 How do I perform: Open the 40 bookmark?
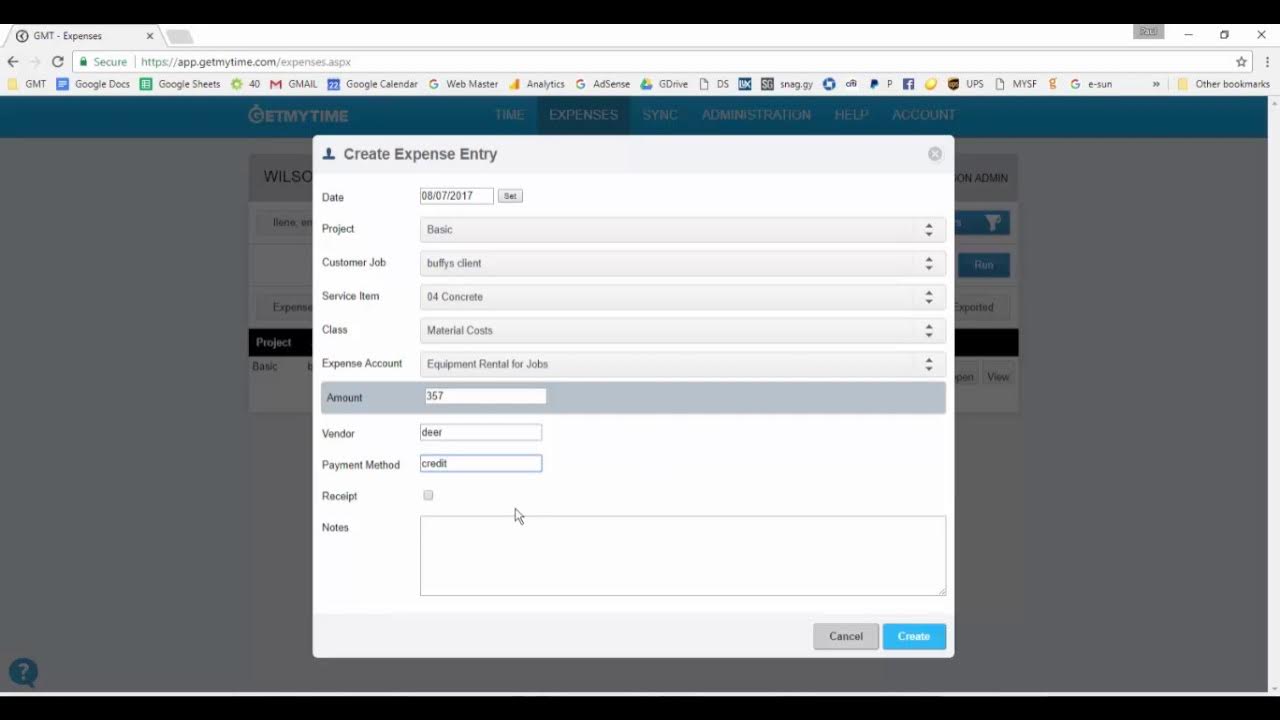pyautogui.click(x=246, y=84)
